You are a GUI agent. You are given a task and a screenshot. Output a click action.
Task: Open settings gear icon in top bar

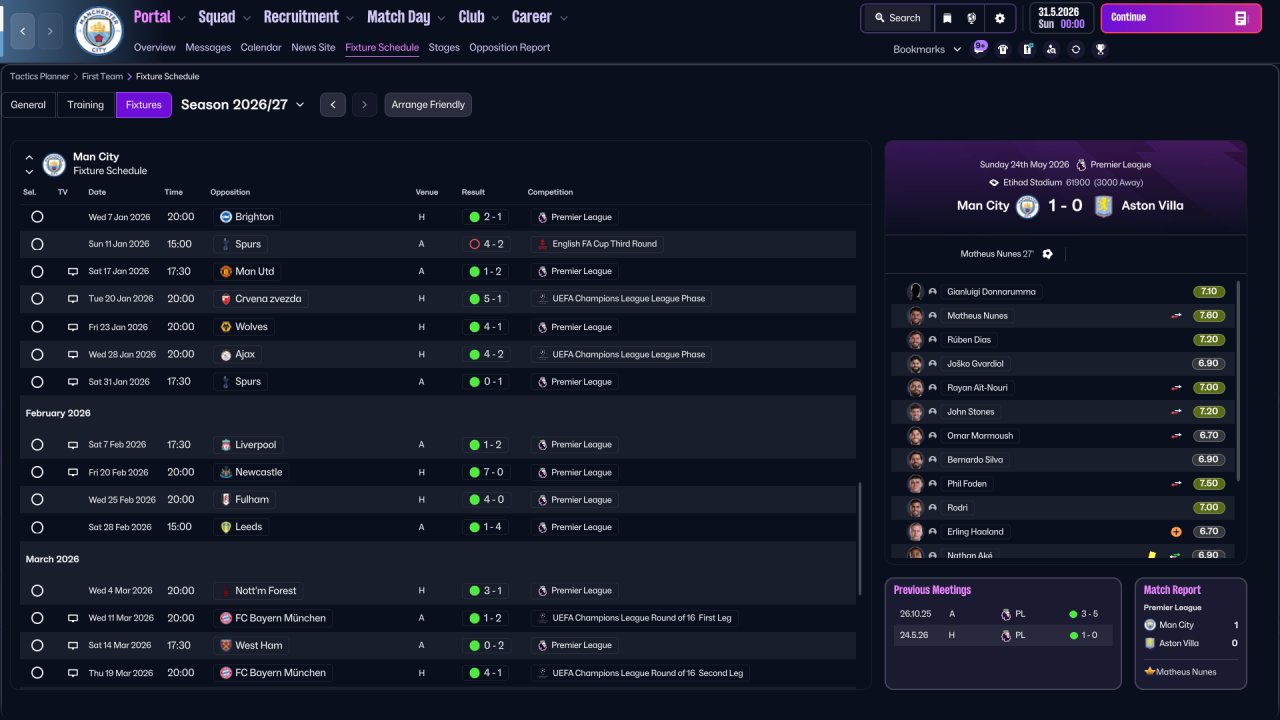pos(999,18)
